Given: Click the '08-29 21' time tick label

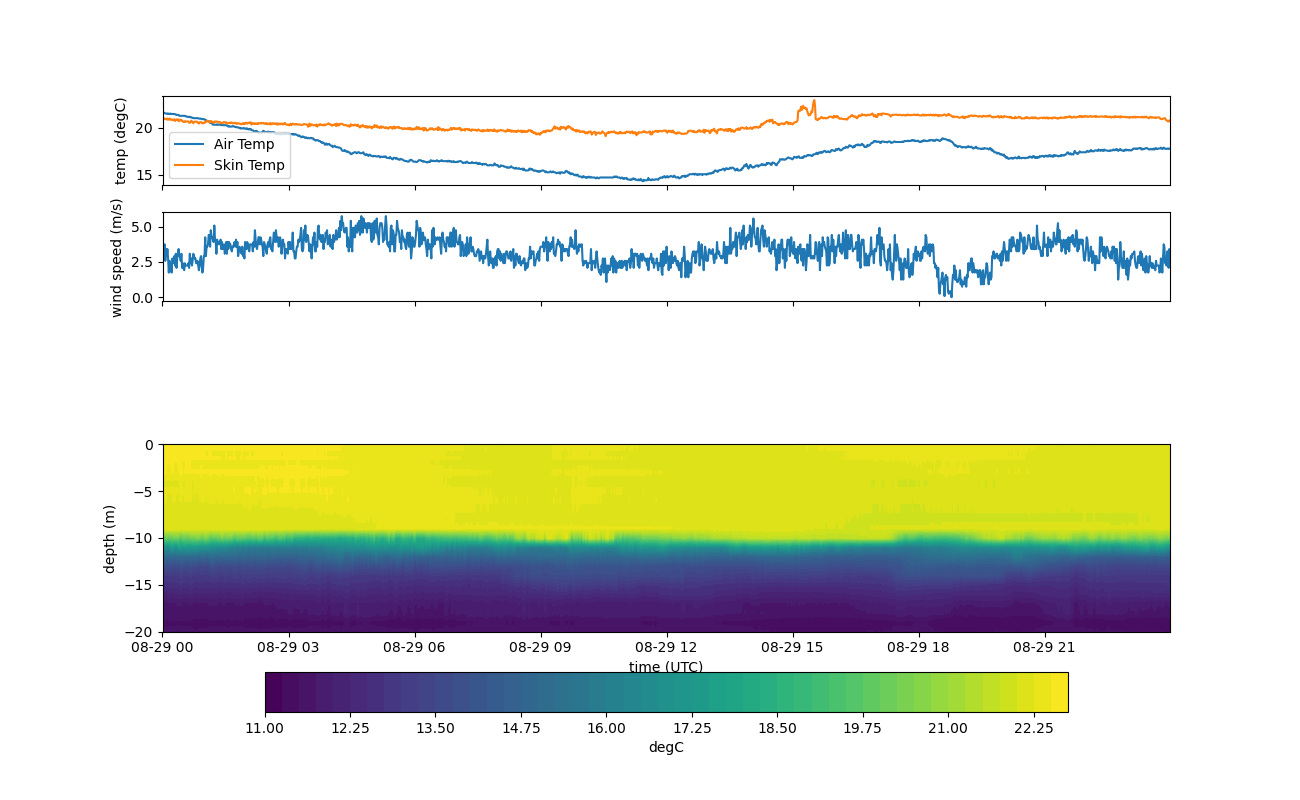Looking at the screenshot, I should click(1045, 647).
